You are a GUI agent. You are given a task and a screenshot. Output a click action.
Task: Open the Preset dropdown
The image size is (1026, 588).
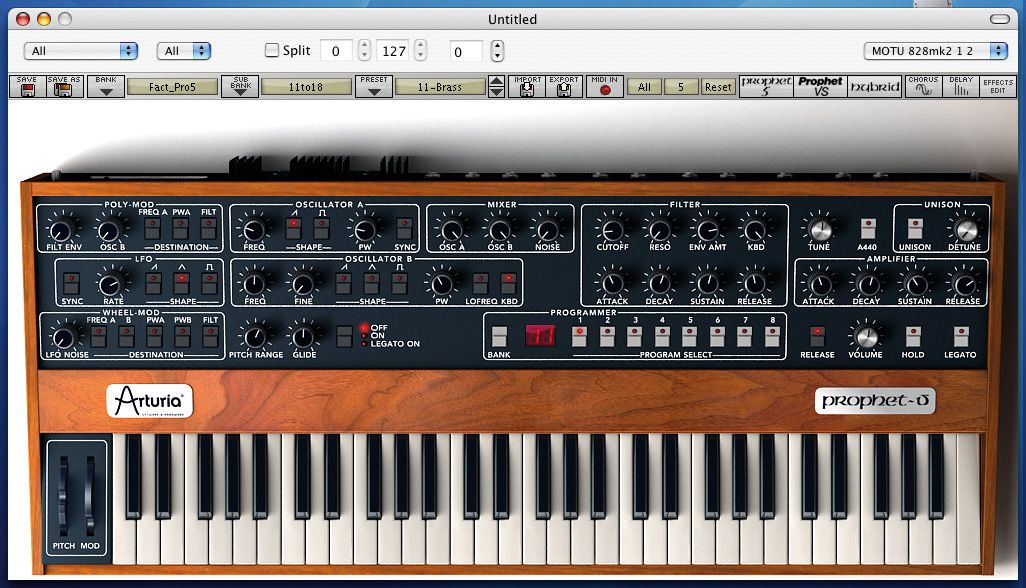[x=374, y=86]
